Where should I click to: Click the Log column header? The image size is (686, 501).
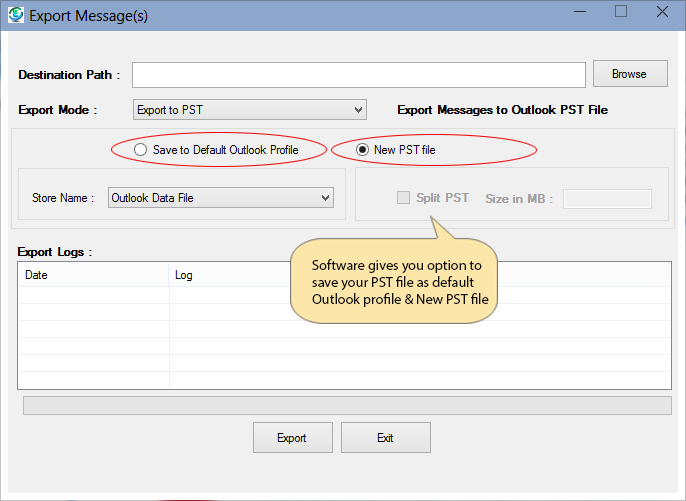230,275
